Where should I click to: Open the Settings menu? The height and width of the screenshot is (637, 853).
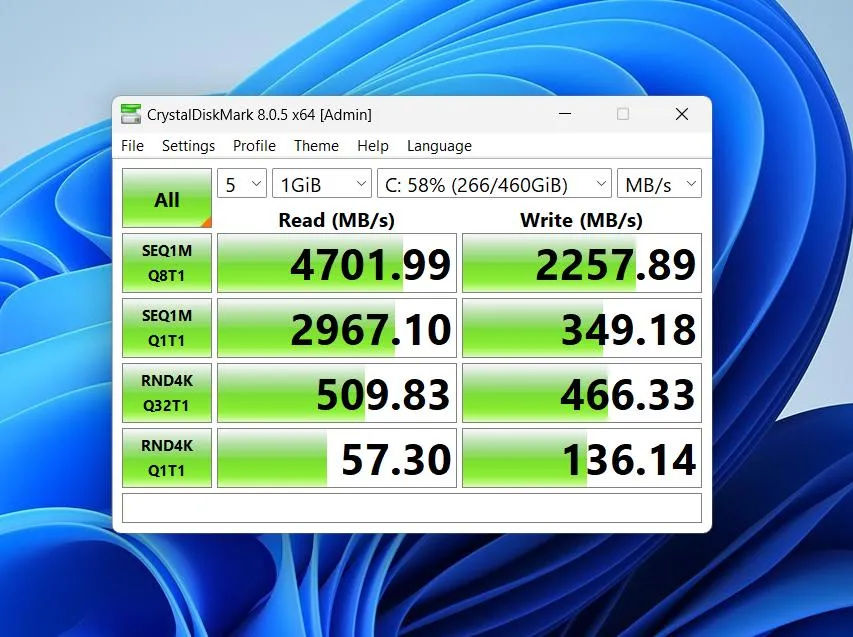[x=188, y=146]
